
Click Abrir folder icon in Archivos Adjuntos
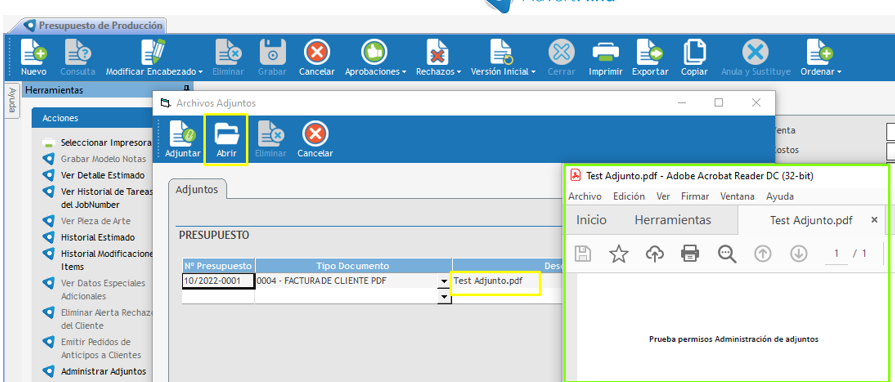tap(227, 135)
